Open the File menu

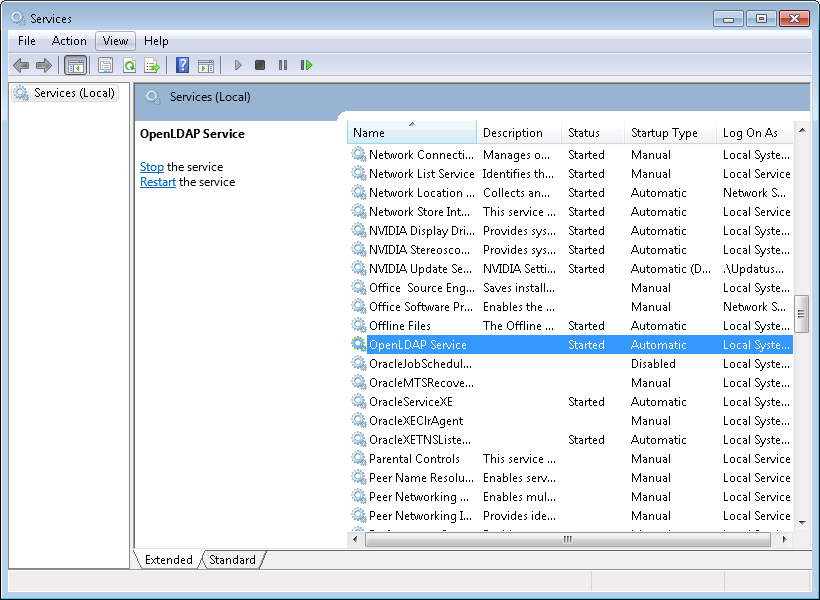[27, 41]
